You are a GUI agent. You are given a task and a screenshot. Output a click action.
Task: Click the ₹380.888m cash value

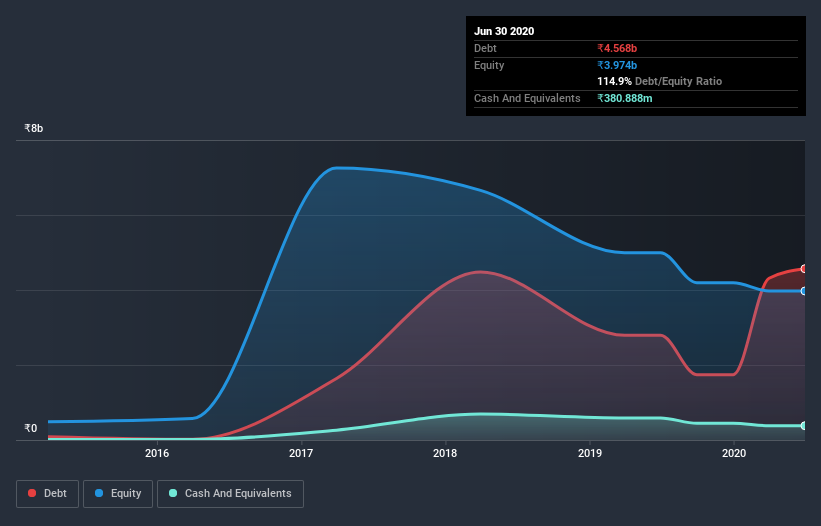click(x=625, y=98)
